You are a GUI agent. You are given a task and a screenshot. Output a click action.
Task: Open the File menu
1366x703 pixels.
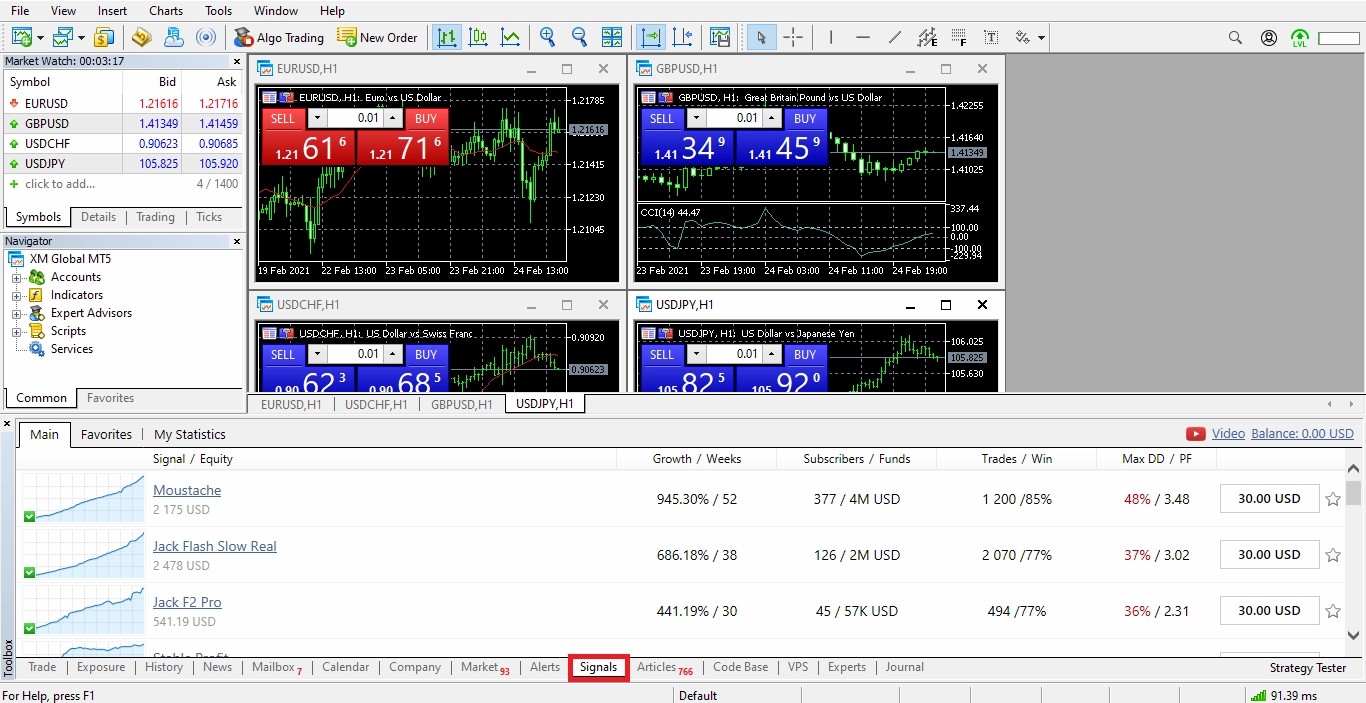(20, 11)
